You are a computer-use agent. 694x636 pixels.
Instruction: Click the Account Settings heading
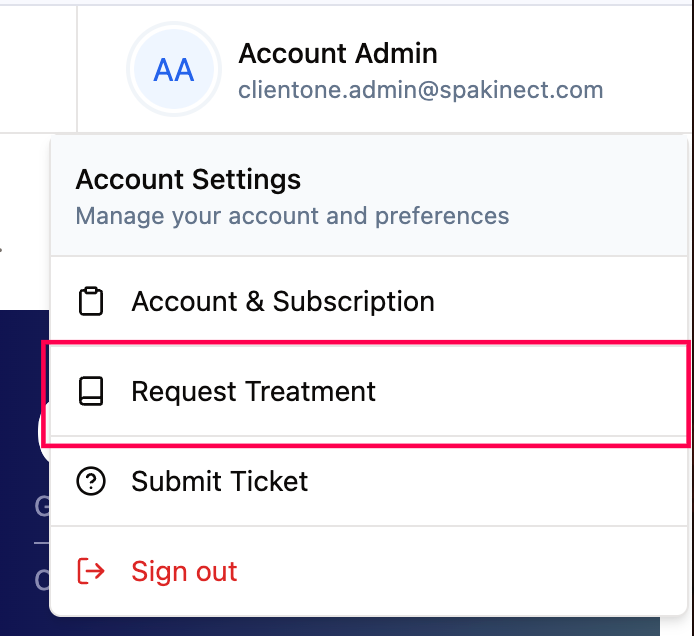point(188,179)
